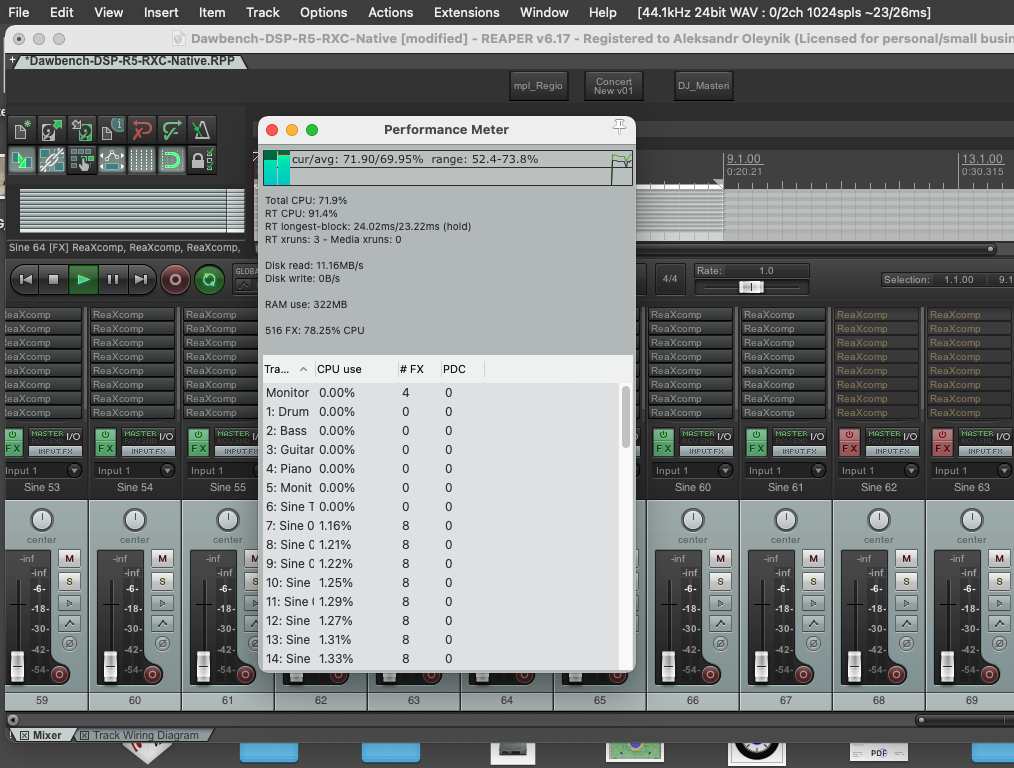The height and width of the screenshot is (768, 1014).
Task: Click the New Project toolbar icon
Action: click(x=21, y=131)
